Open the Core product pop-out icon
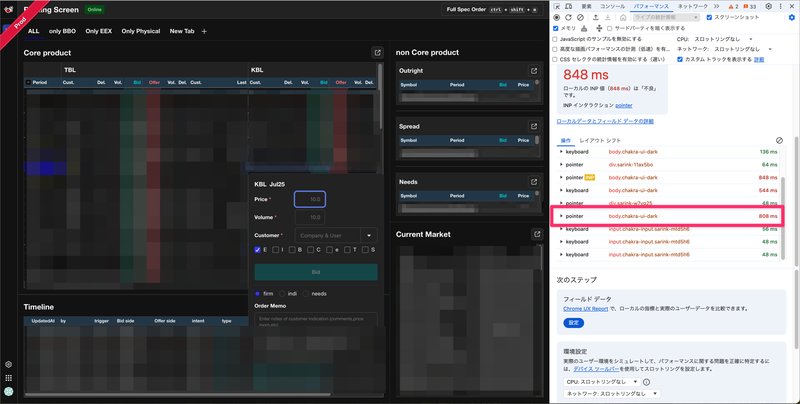800x404 pixels. [x=378, y=53]
